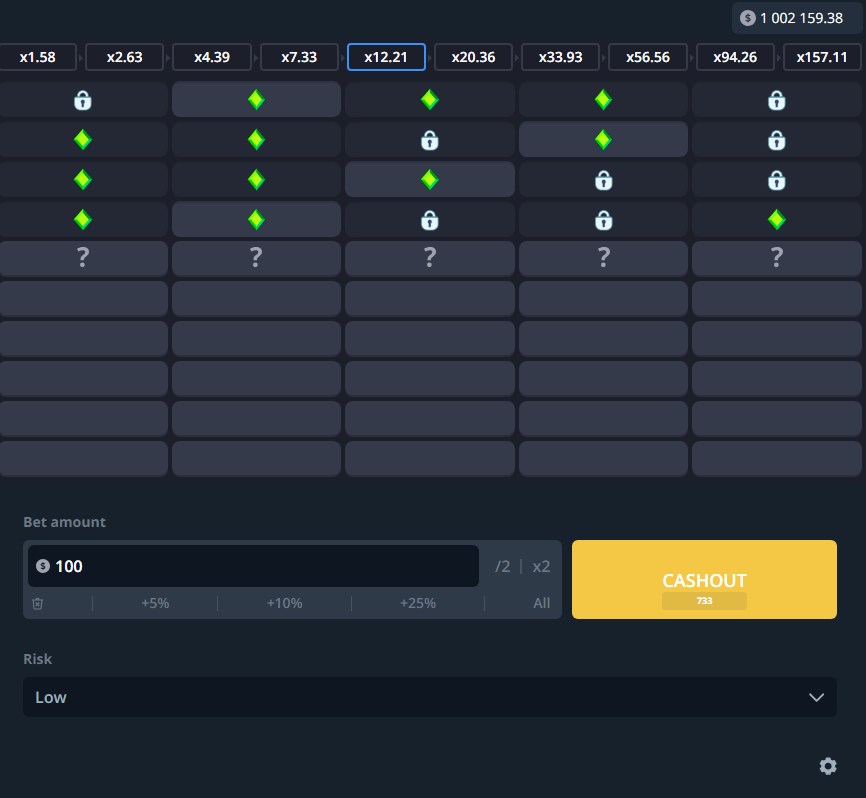The height and width of the screenshot is (798, 866).
Task: Click the green diamond in top row second column
Action: (x=256, y=100)
